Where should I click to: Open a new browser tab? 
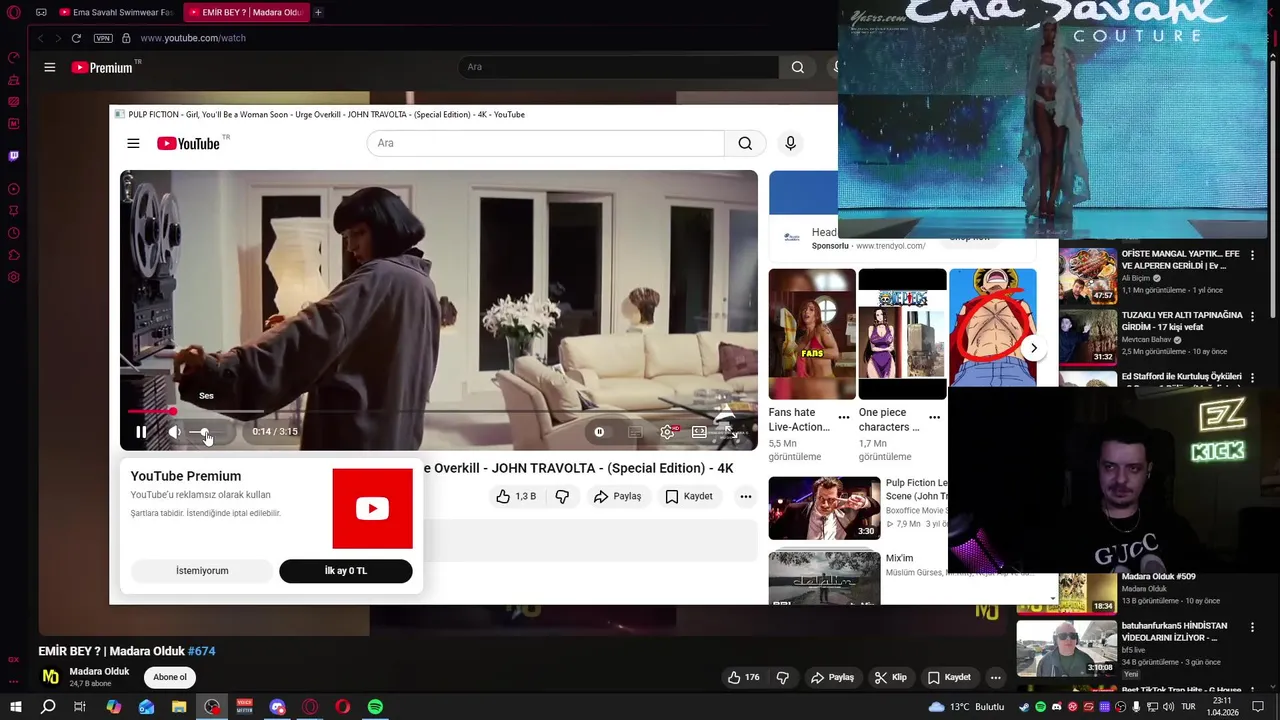pyautogui.click(x=318, y=12)
